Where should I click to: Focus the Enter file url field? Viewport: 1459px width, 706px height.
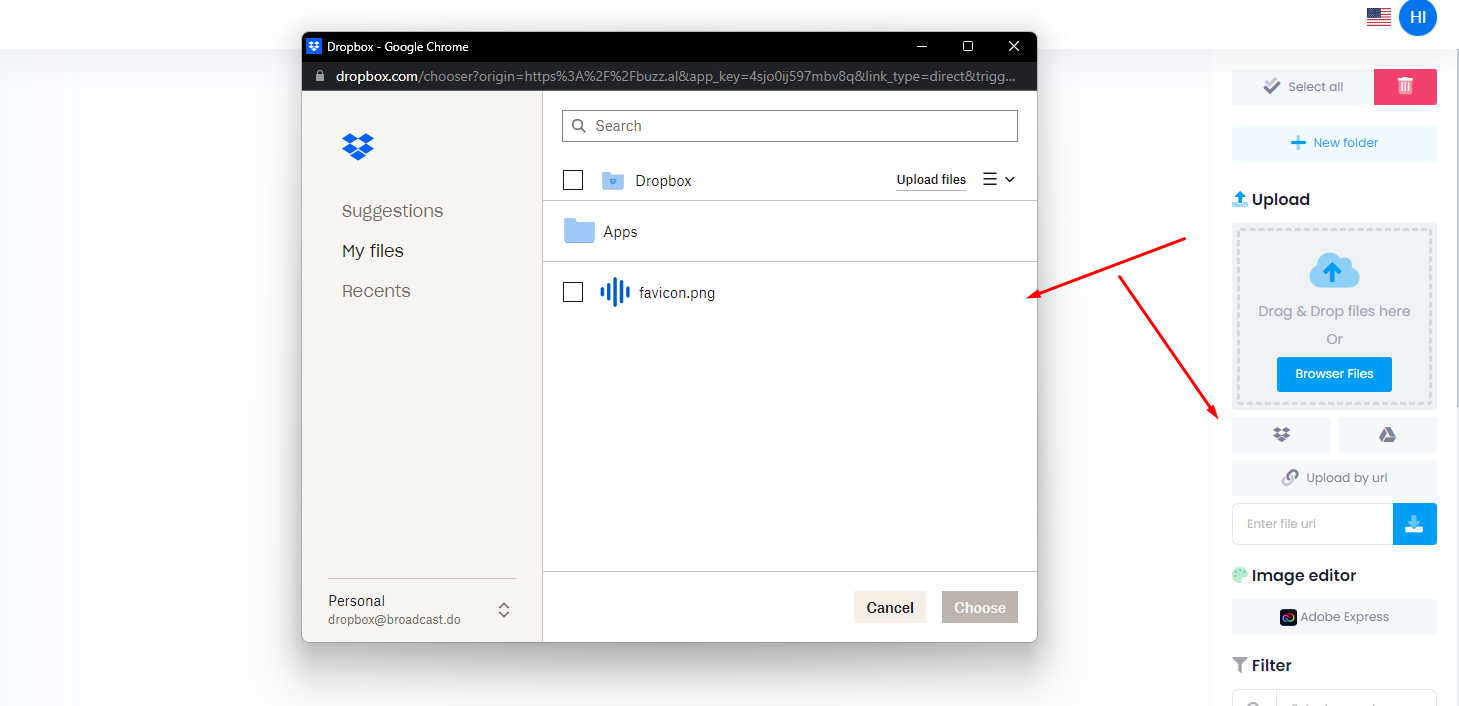click(1313, 524)
